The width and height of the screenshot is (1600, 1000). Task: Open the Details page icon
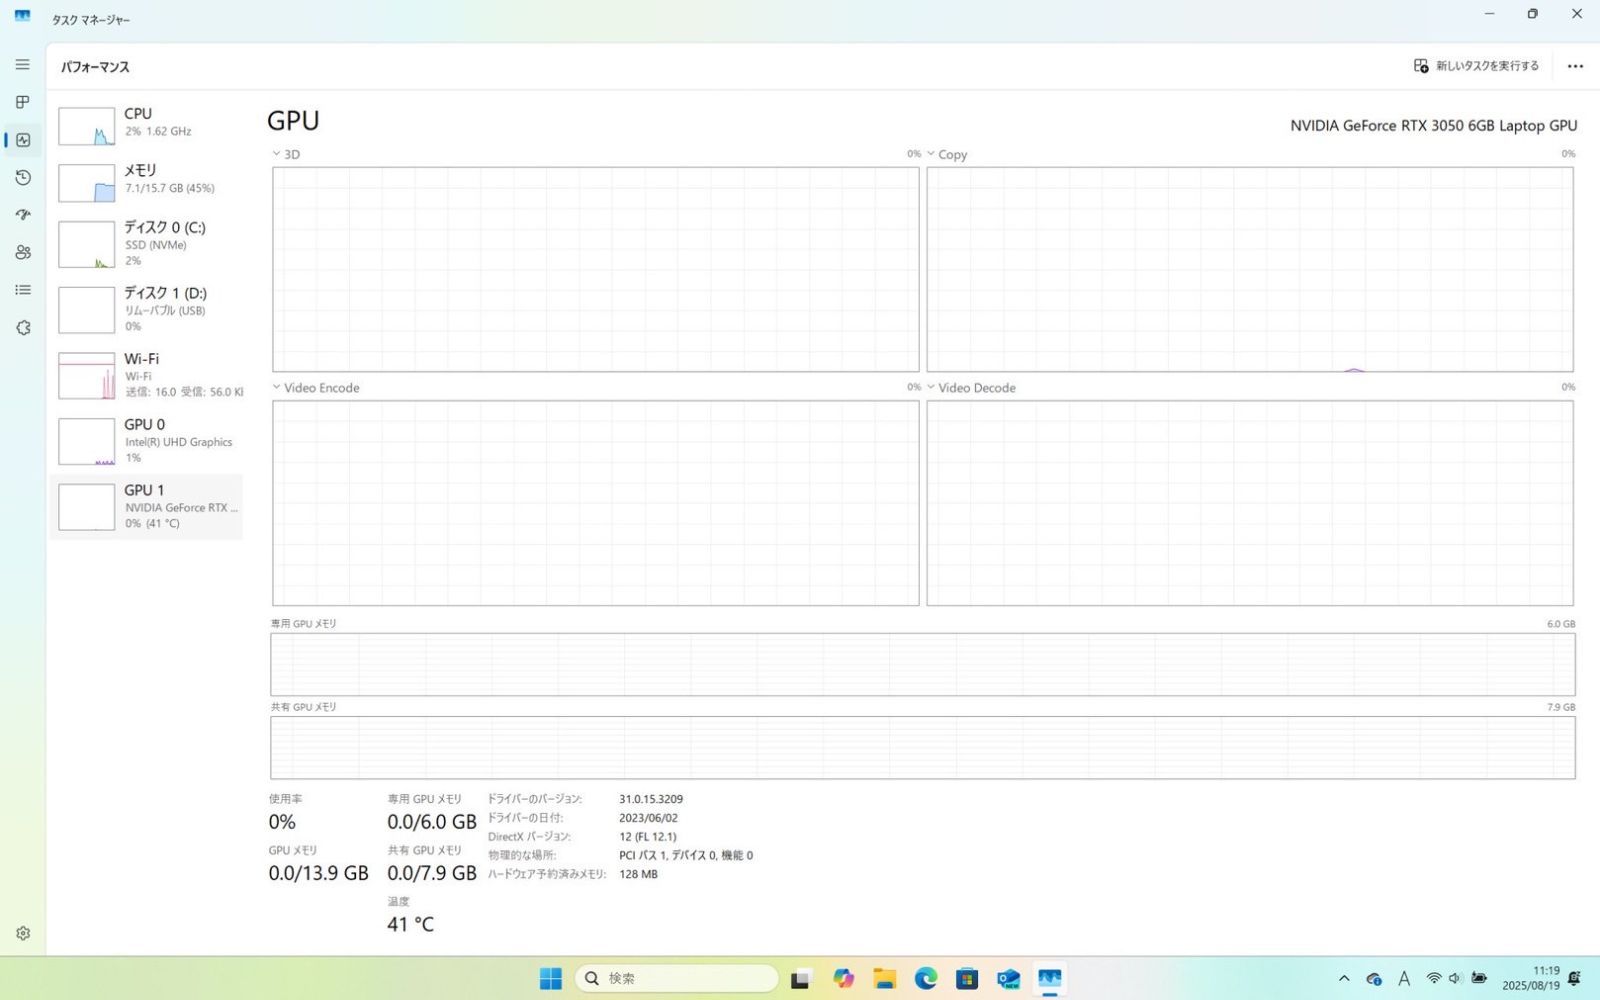click(22, 290)
